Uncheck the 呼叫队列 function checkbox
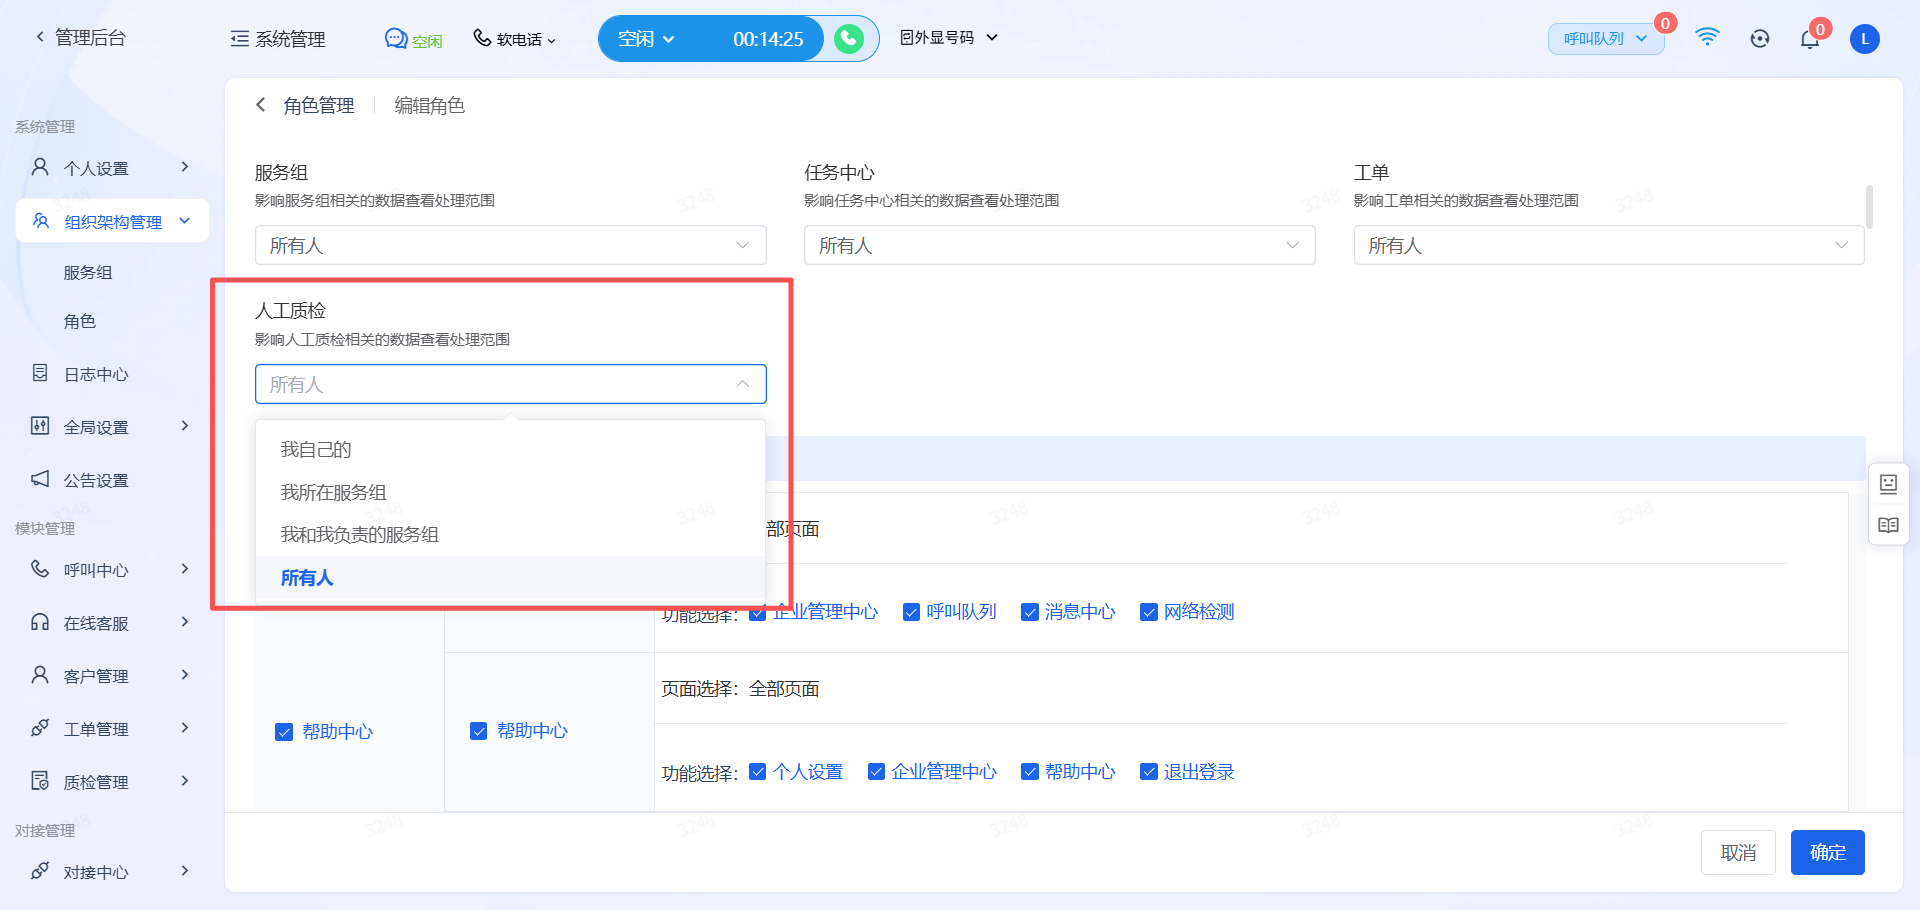Screen dimensions: 1920x910 click(x=911, y=612)
